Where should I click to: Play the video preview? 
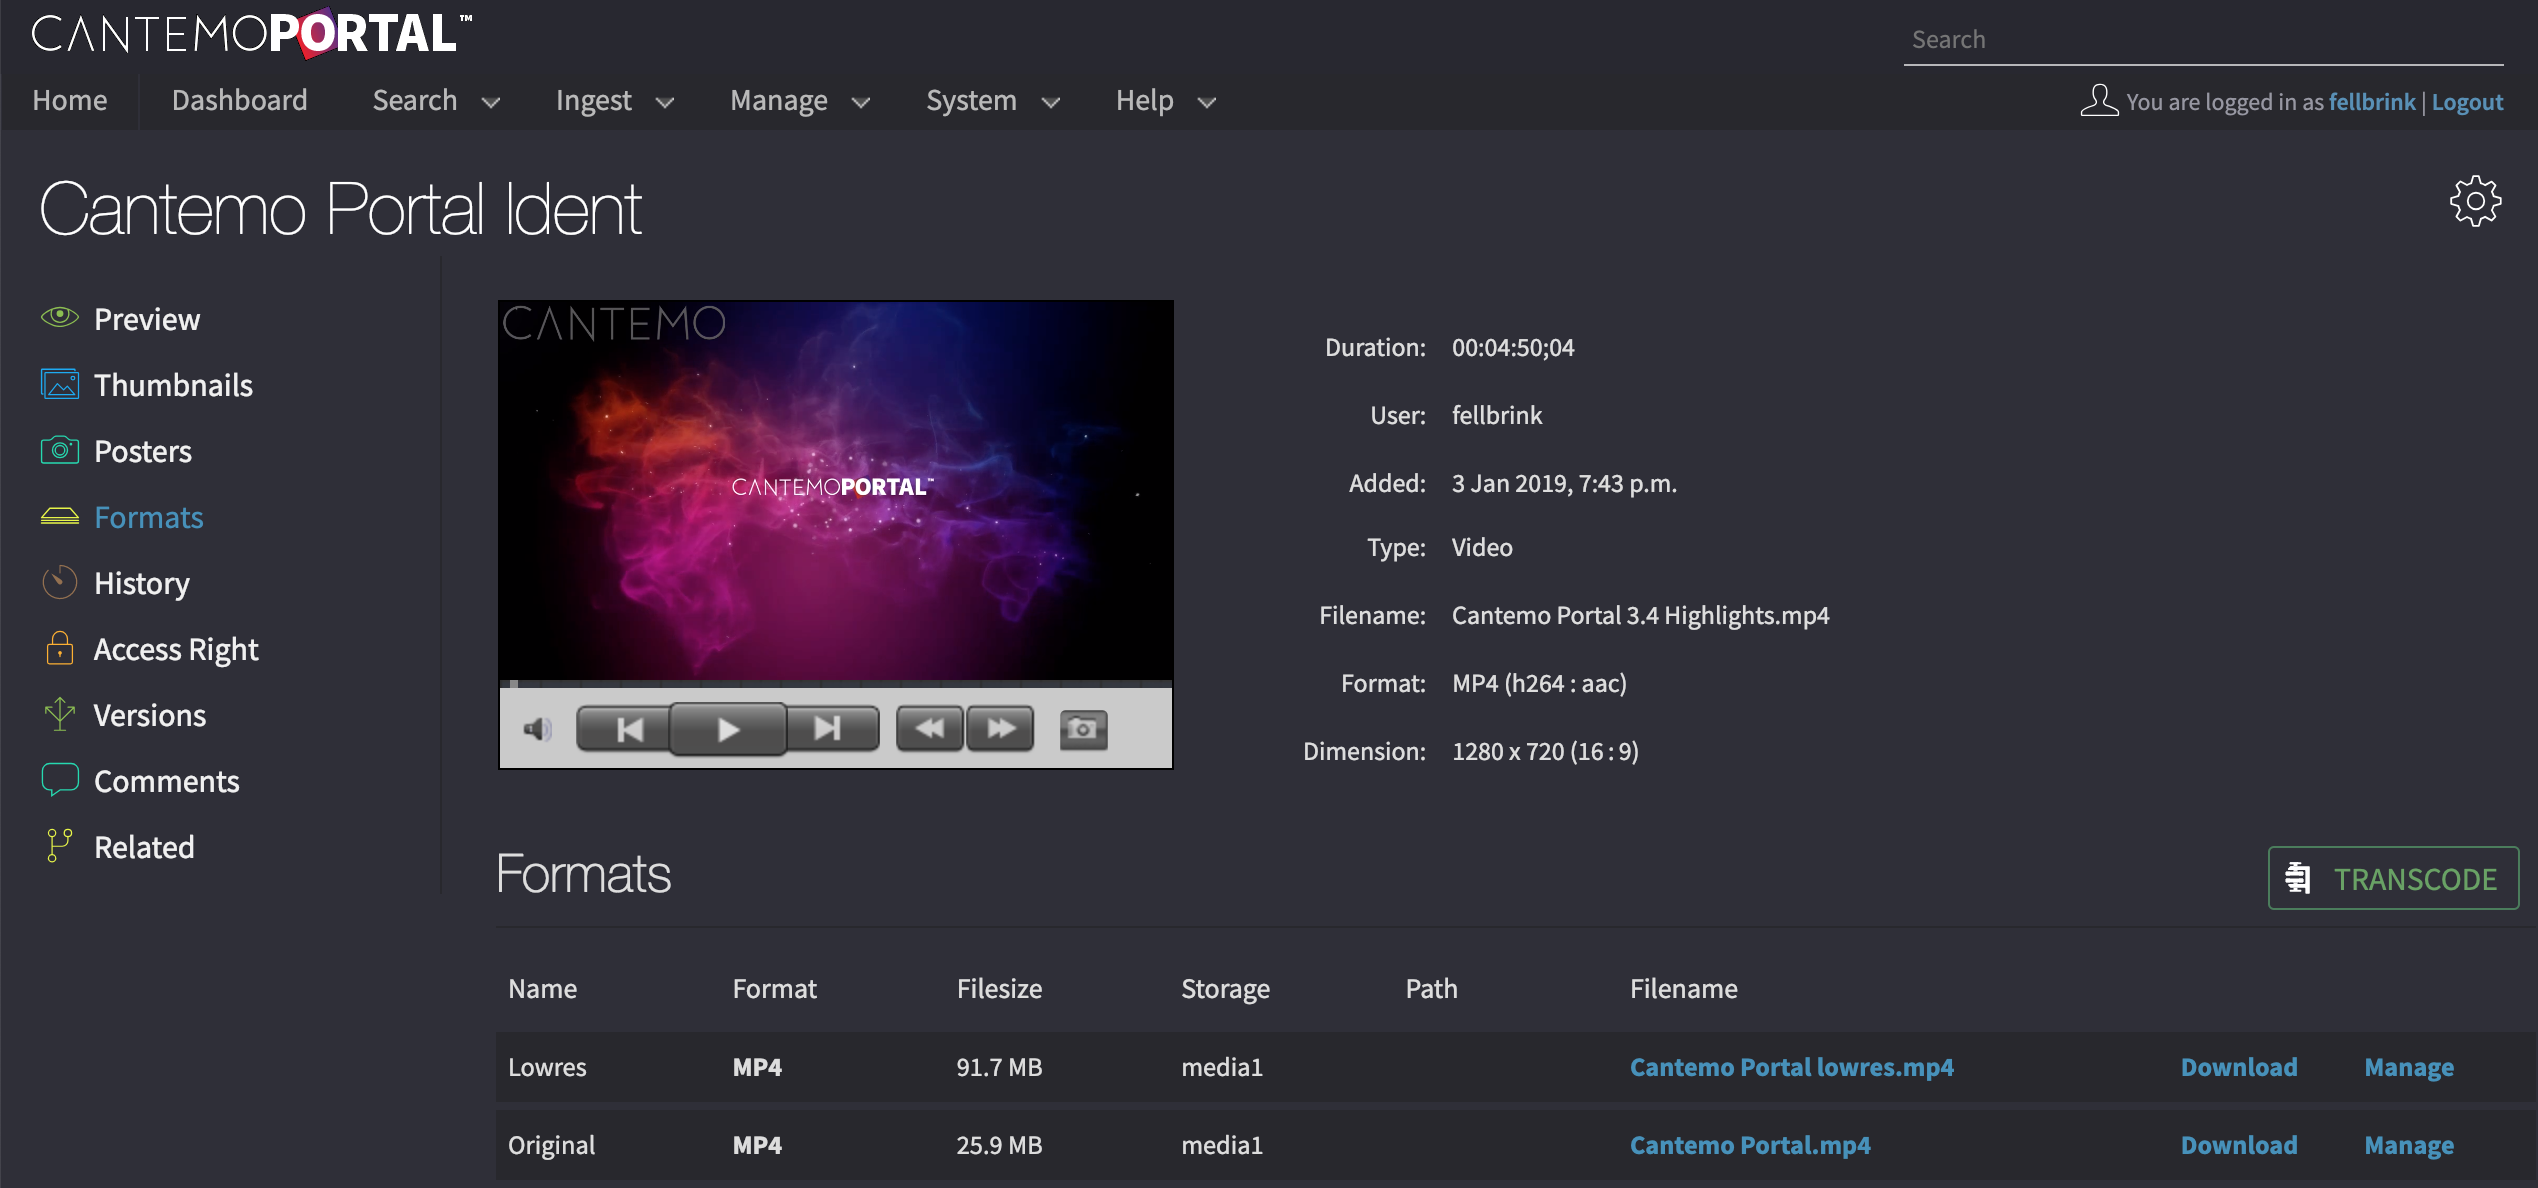[x=728, y=729]
